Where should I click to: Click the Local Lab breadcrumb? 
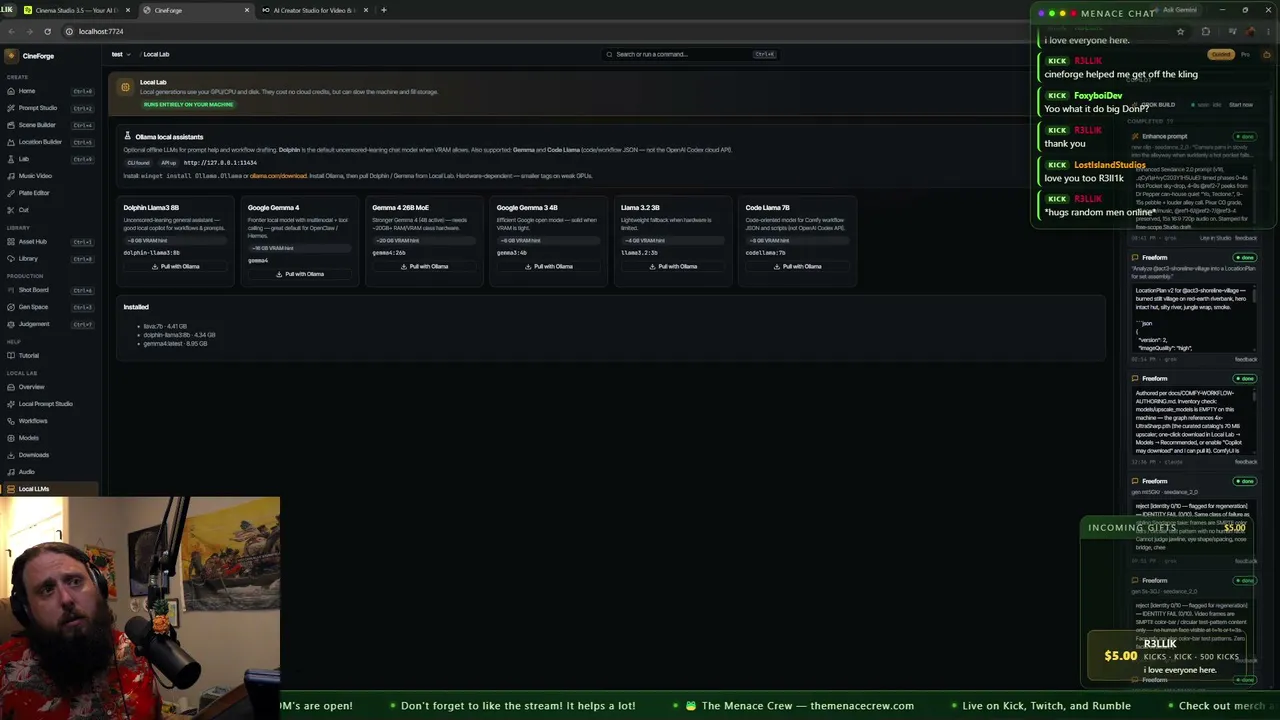point(156,54)
